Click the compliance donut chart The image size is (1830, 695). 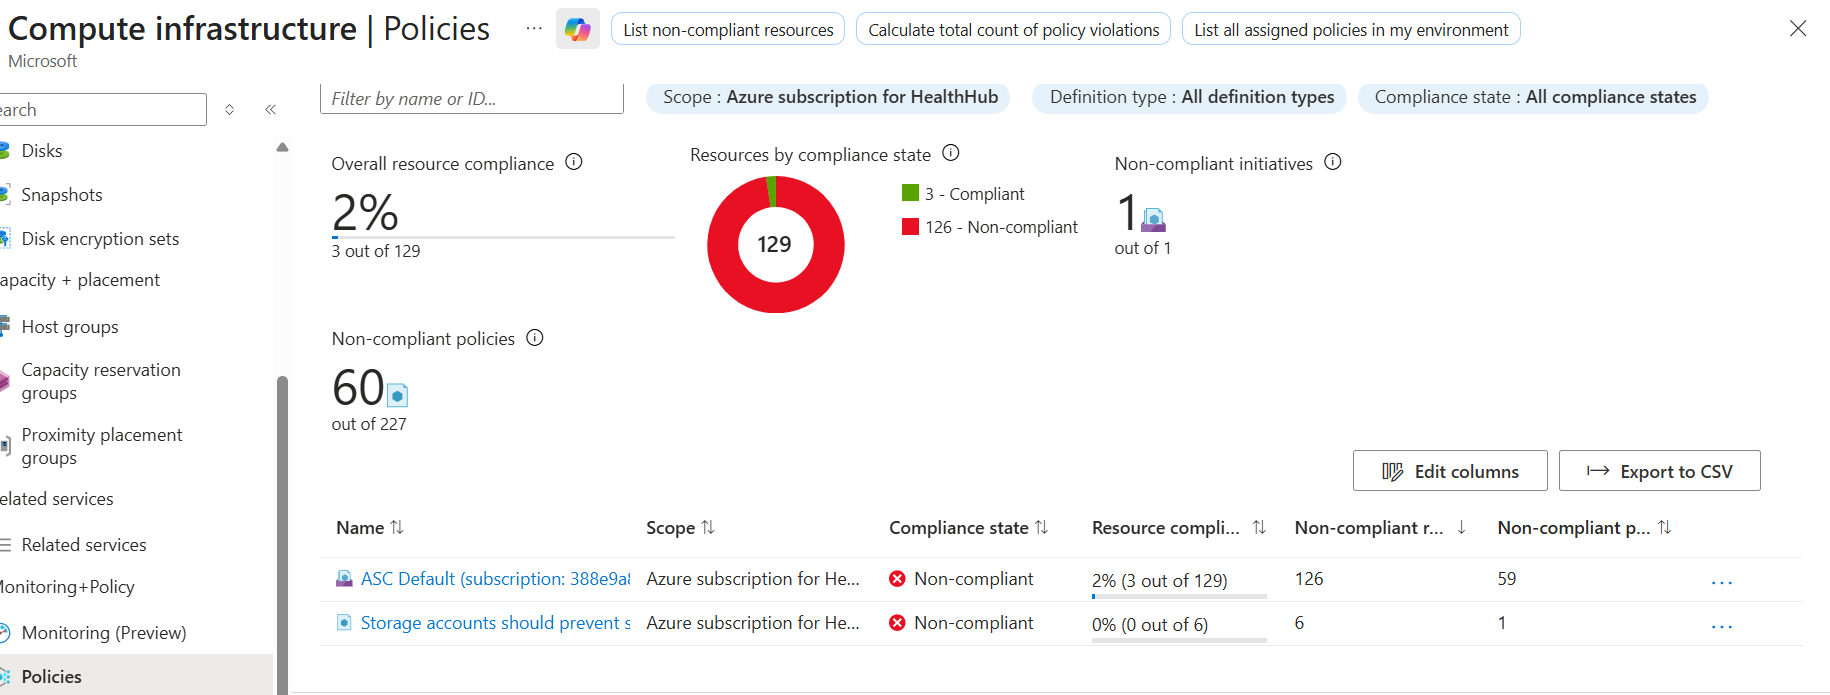pyautogui.click(x=775, y=244)
